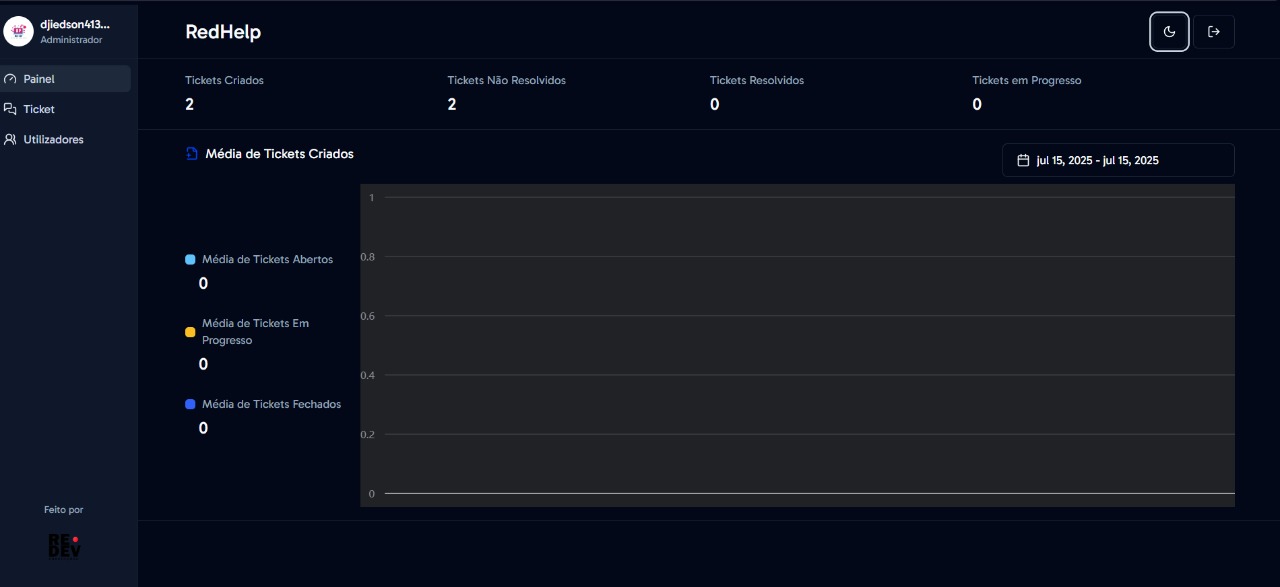
Task: Open the Ticket chat icon in sidebar
Action: tap(11, 109)
